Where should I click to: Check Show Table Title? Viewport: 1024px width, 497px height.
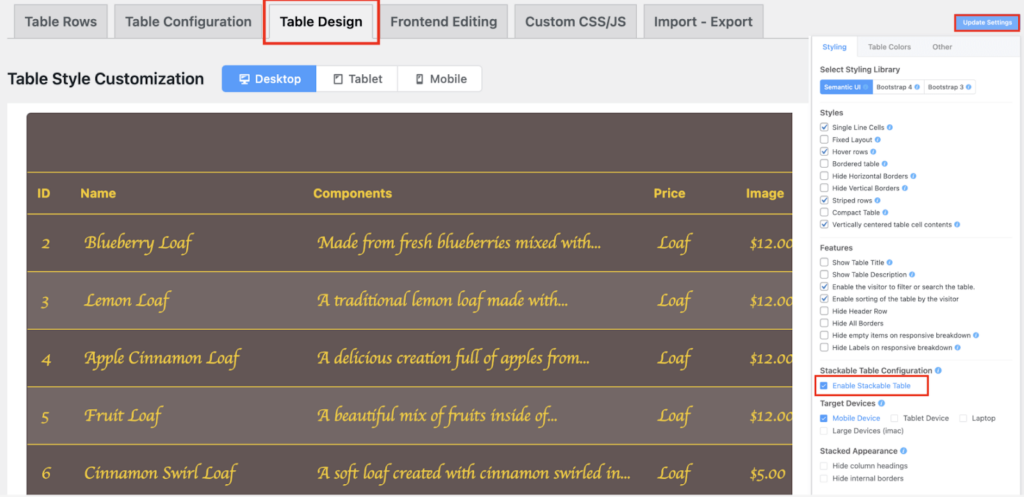click(824, 263)
